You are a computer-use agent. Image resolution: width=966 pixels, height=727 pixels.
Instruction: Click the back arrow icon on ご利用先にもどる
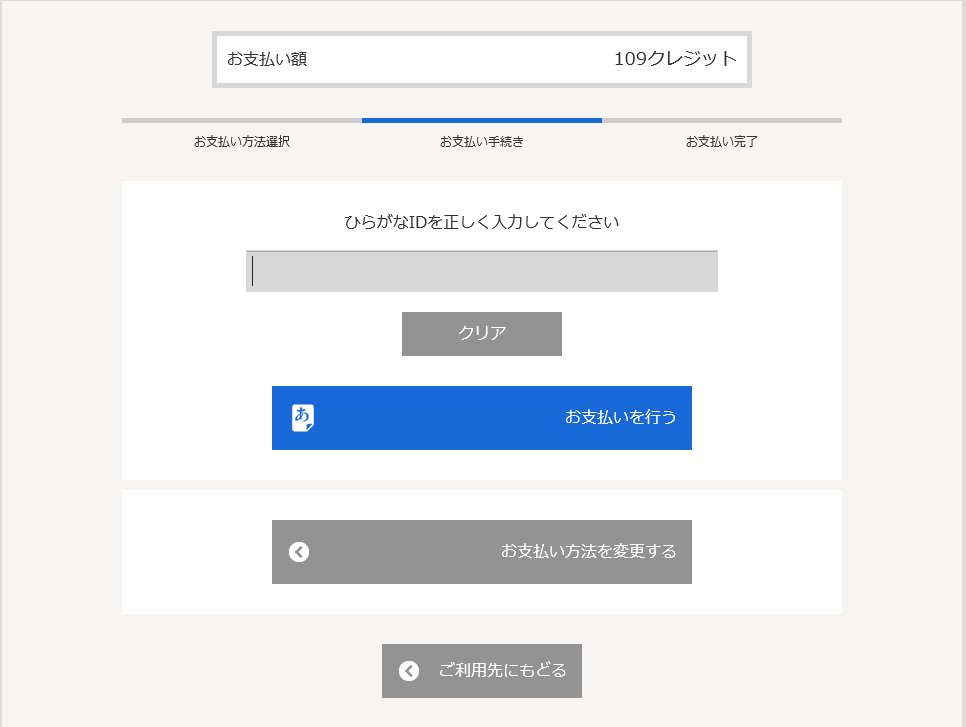(407, 671)
